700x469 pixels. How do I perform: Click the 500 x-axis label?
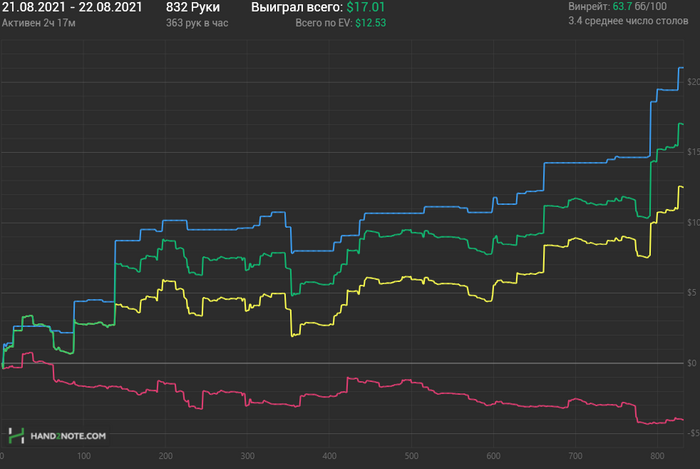(x=412, y=456)
